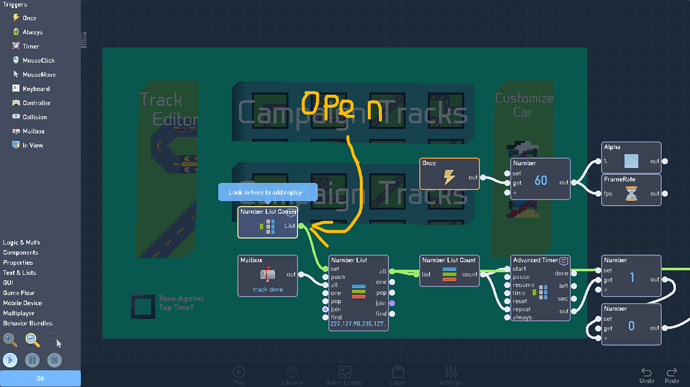690x387 pixels.
Task: Pick the MouseClick trigger
Action: tap(33, 60)
